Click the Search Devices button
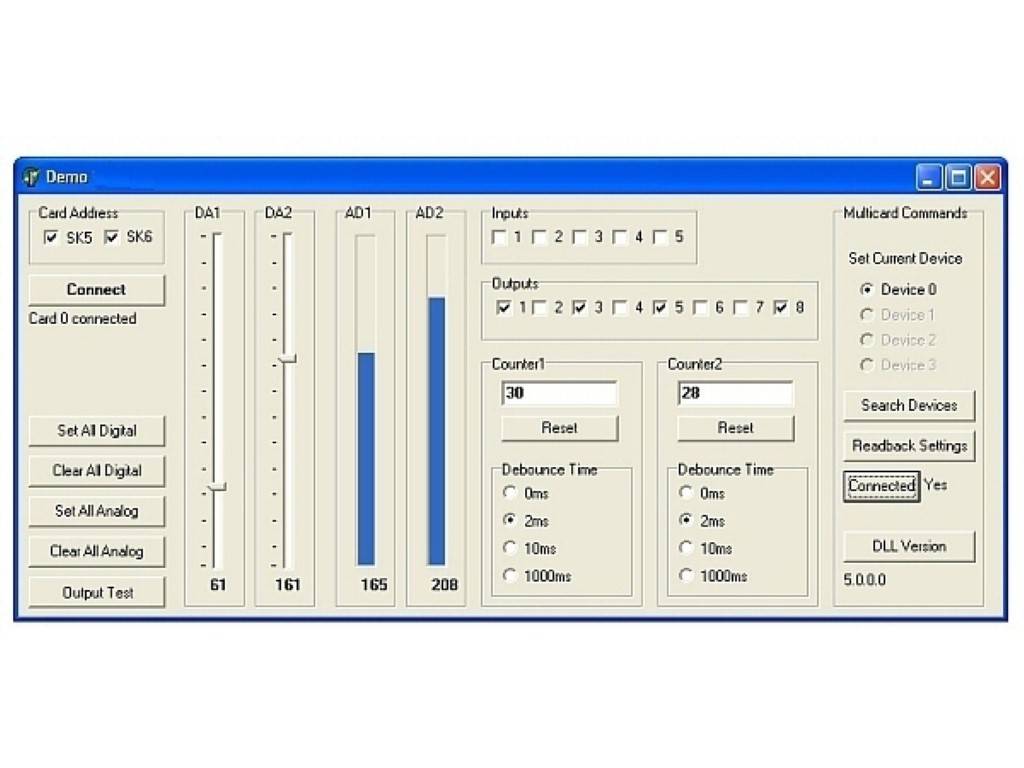 pos(908,405)
